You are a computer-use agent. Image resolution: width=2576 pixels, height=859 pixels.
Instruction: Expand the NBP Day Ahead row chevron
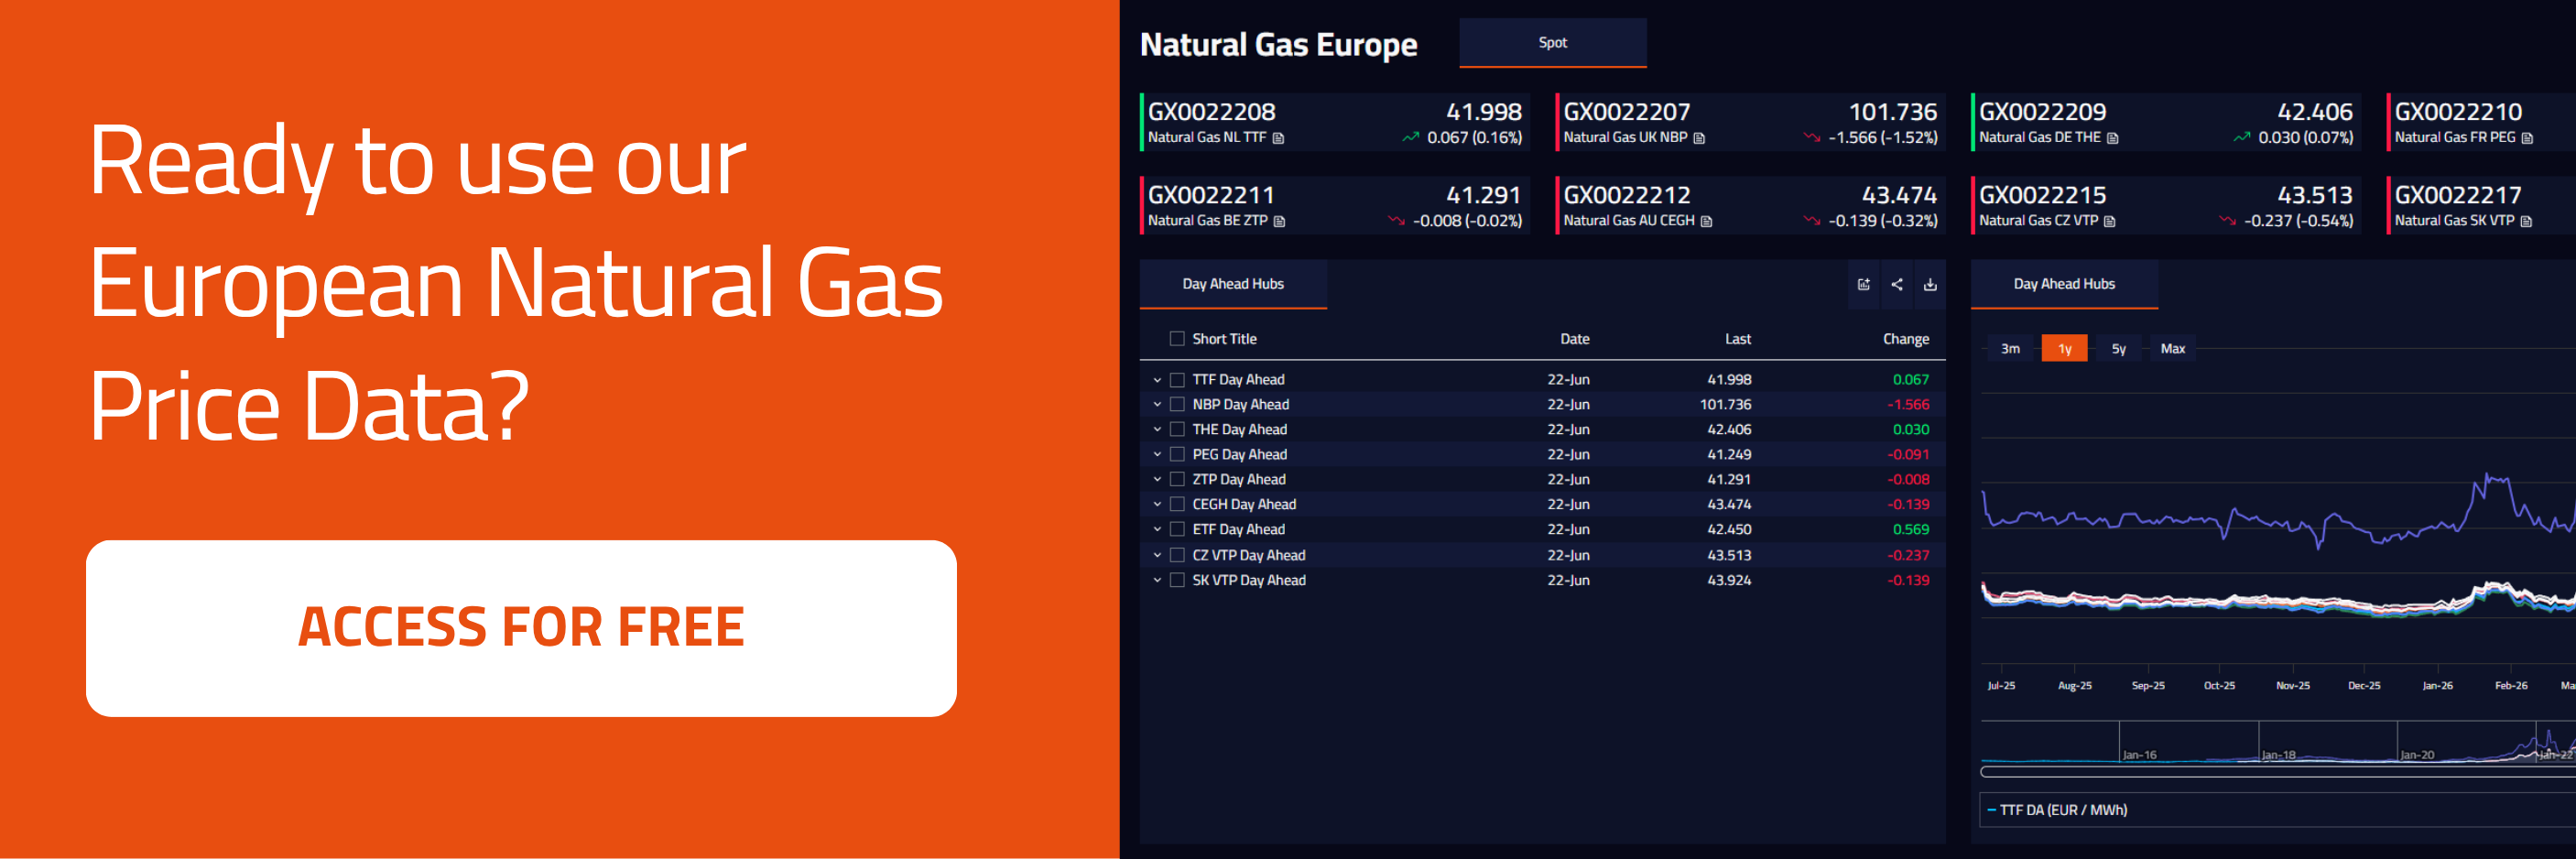click(1157, 405)
